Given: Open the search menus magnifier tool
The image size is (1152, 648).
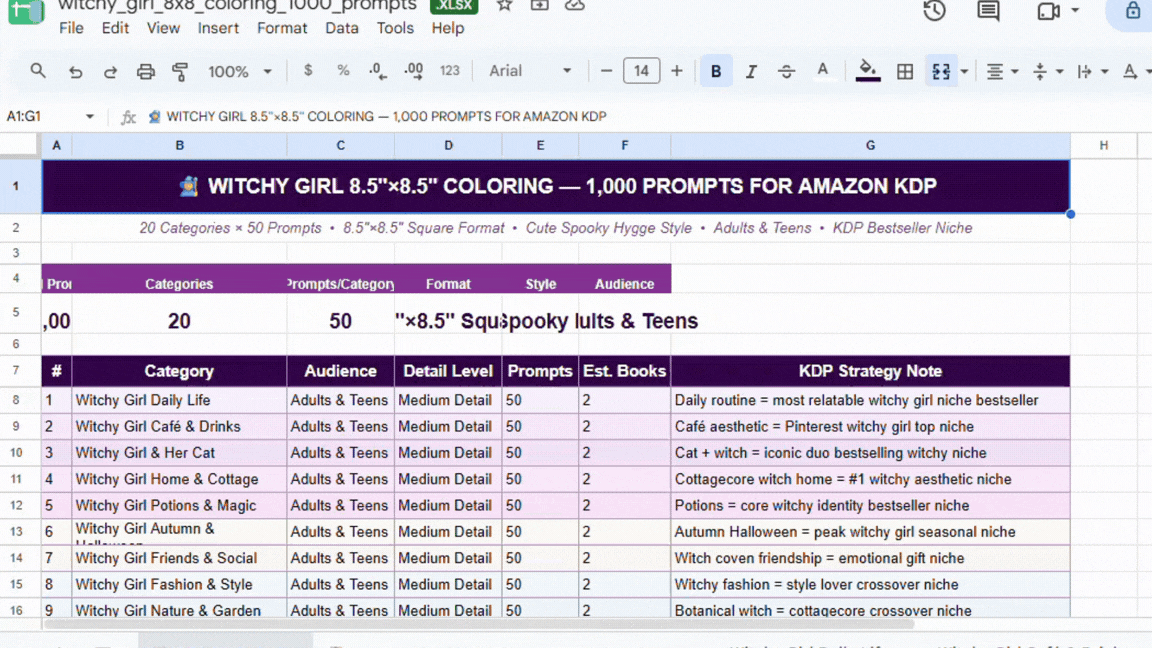Looking at the screenshot, I should tap(37, 71).
